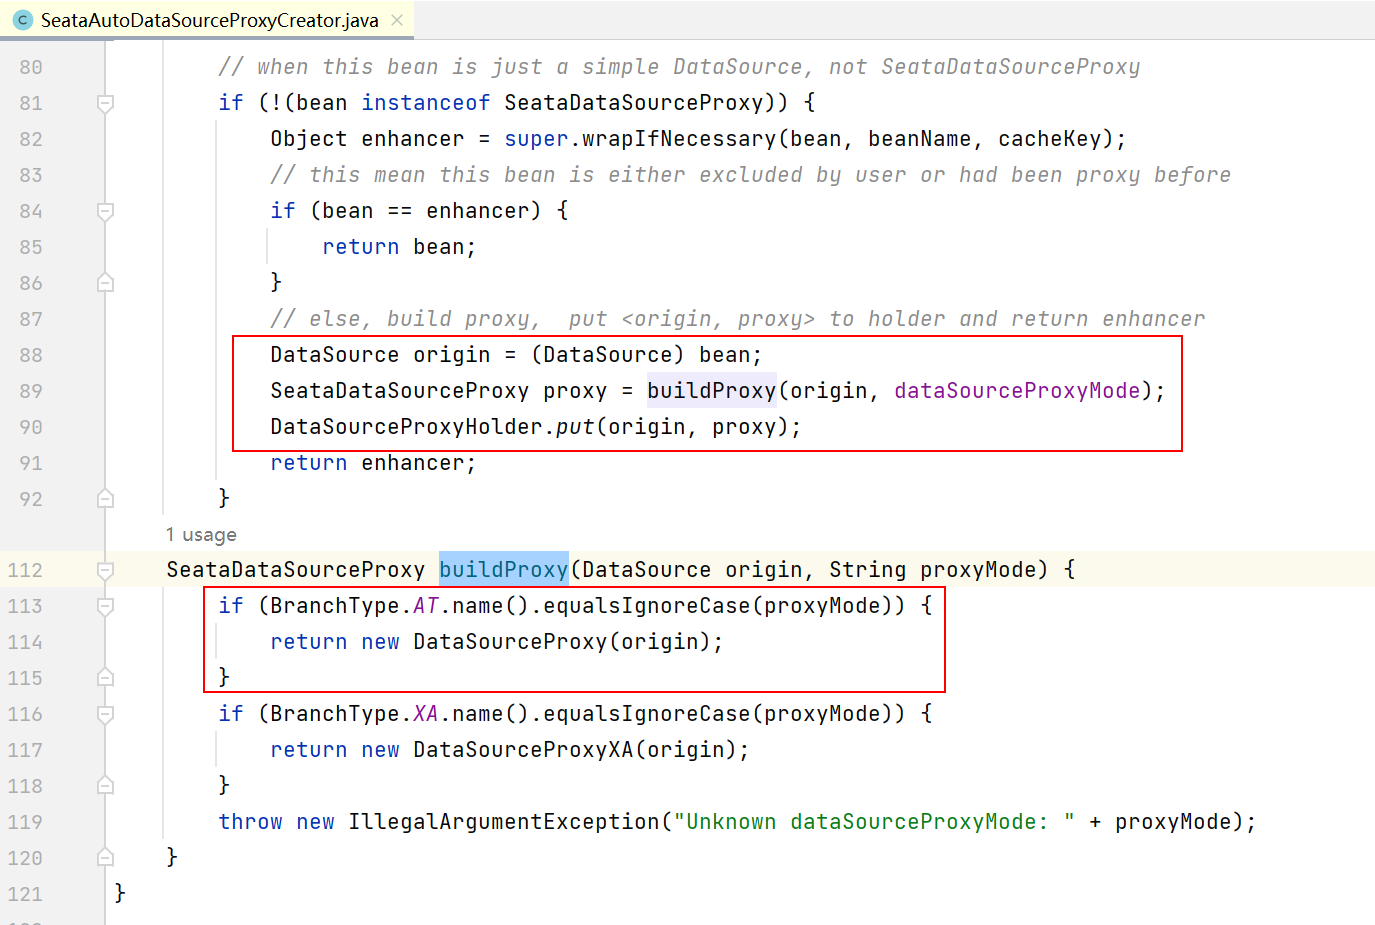
Task: Open the '1 usage' inlay hint
Action: coord(201,535)
